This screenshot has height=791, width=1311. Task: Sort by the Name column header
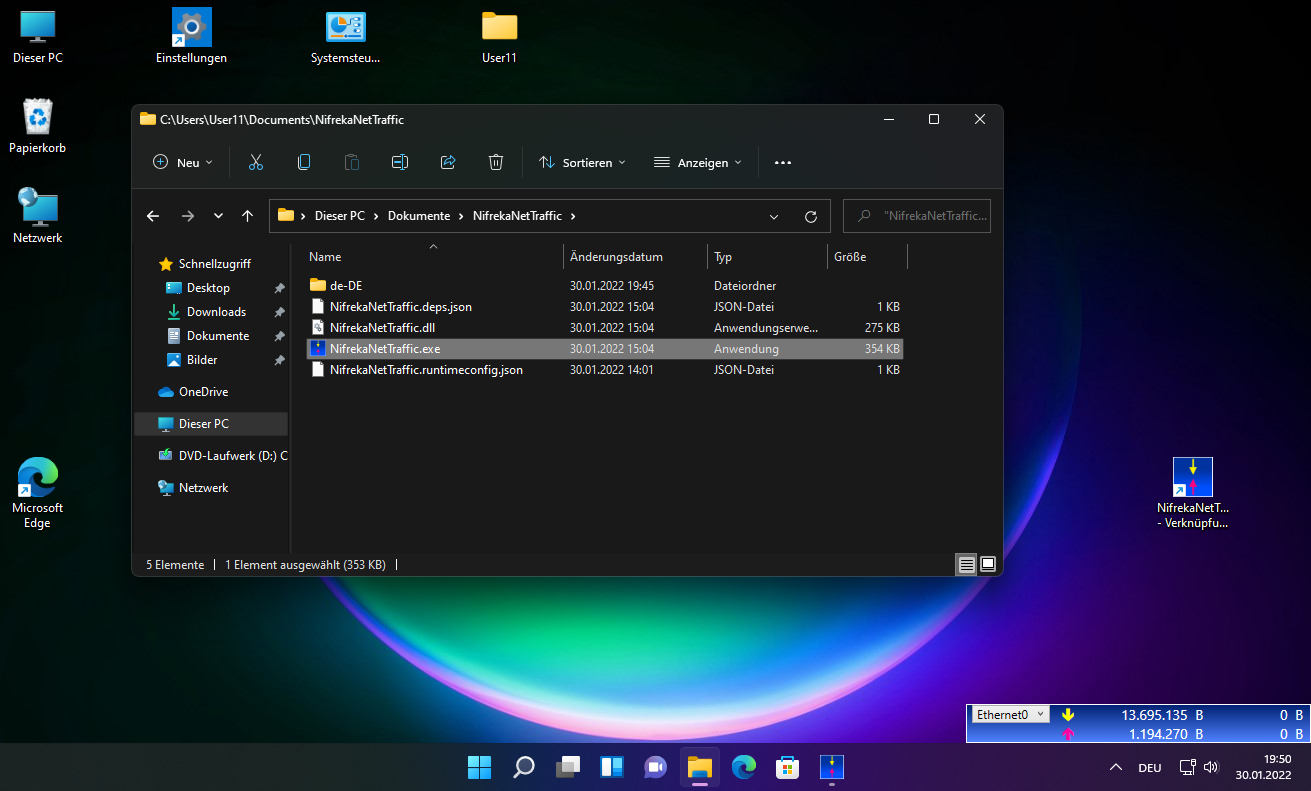click(x=433, y=257)
